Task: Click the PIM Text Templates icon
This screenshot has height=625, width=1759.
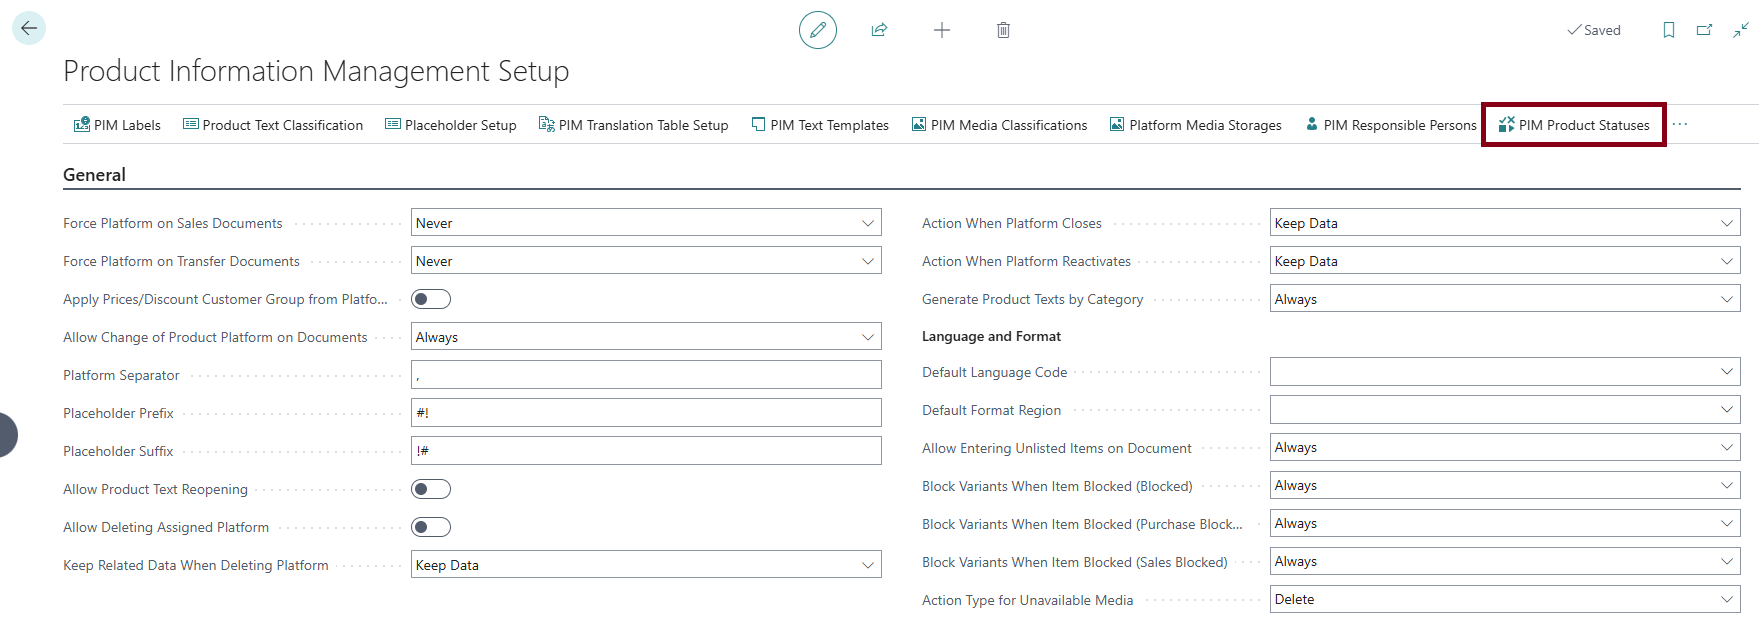Action: pyautogui.click(x=759, y=124)
